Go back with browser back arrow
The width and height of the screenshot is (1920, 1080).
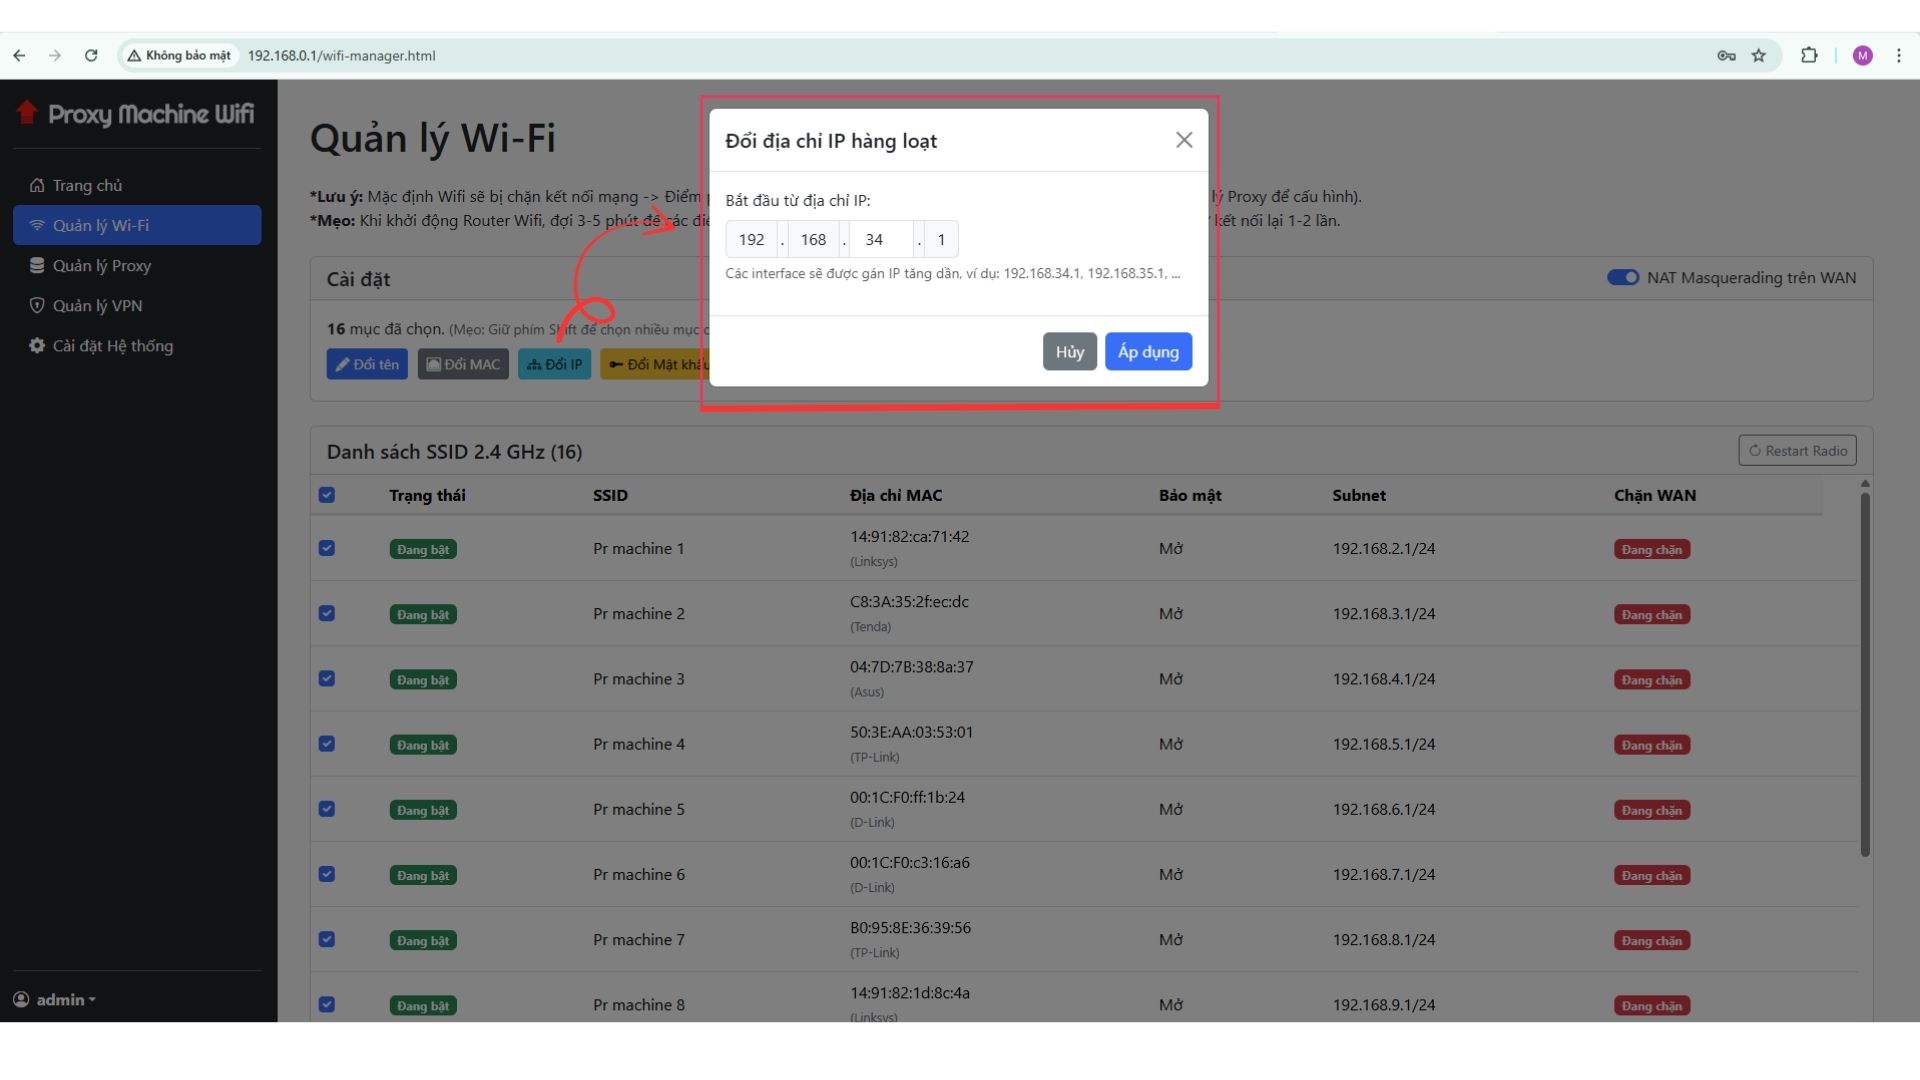19,55
